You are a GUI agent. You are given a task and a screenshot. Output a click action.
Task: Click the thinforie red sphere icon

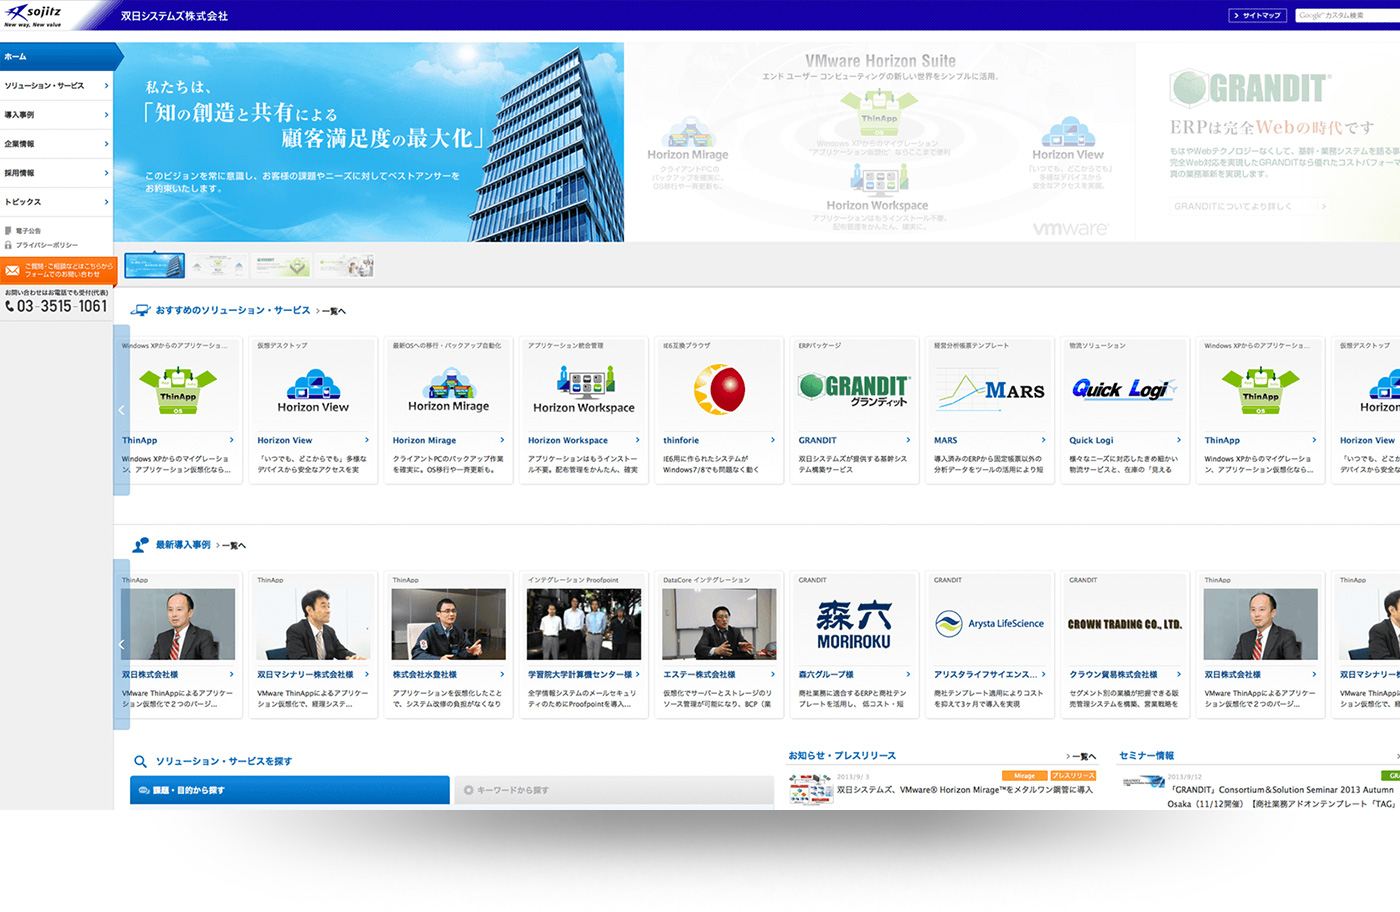[x=720, y=390]
